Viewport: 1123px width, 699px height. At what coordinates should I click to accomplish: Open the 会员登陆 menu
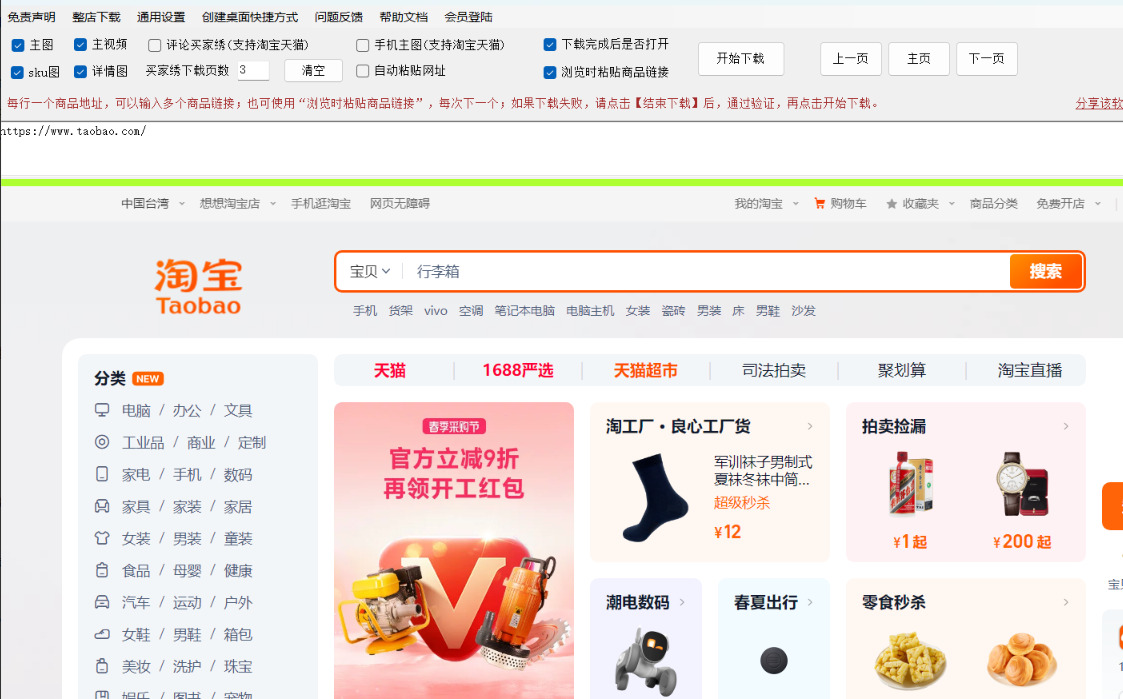(468, 17)
